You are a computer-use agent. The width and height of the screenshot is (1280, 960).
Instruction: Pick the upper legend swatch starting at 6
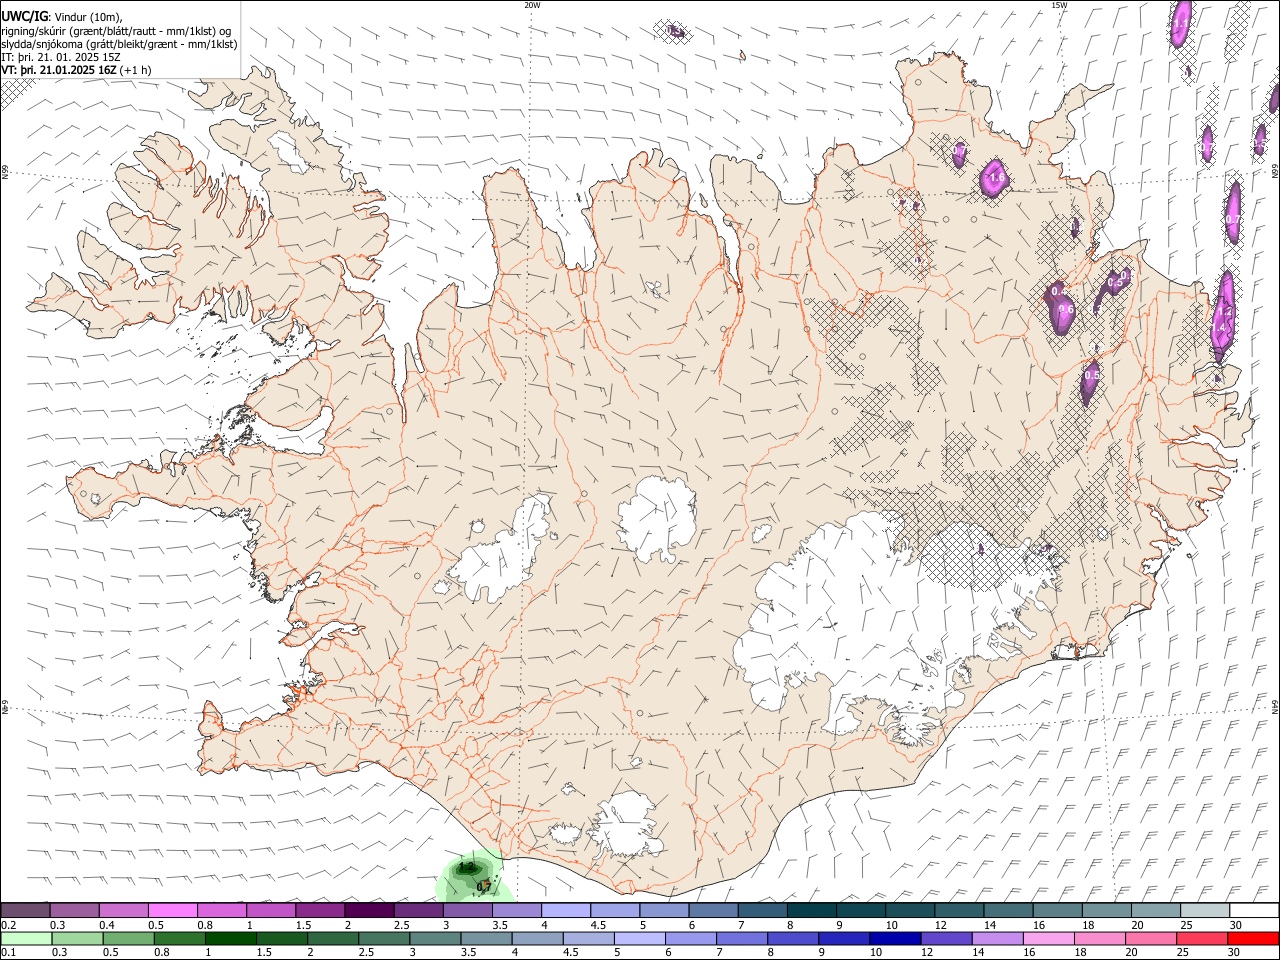(713, 911)
